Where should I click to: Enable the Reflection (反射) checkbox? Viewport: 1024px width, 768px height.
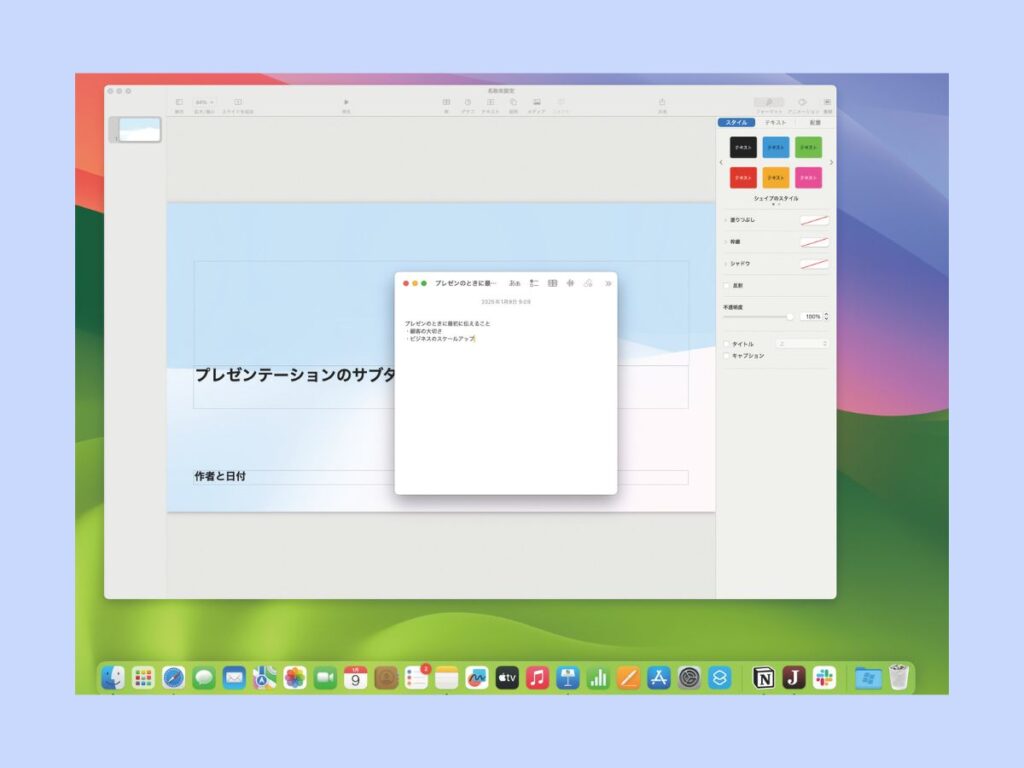point(726,285)
